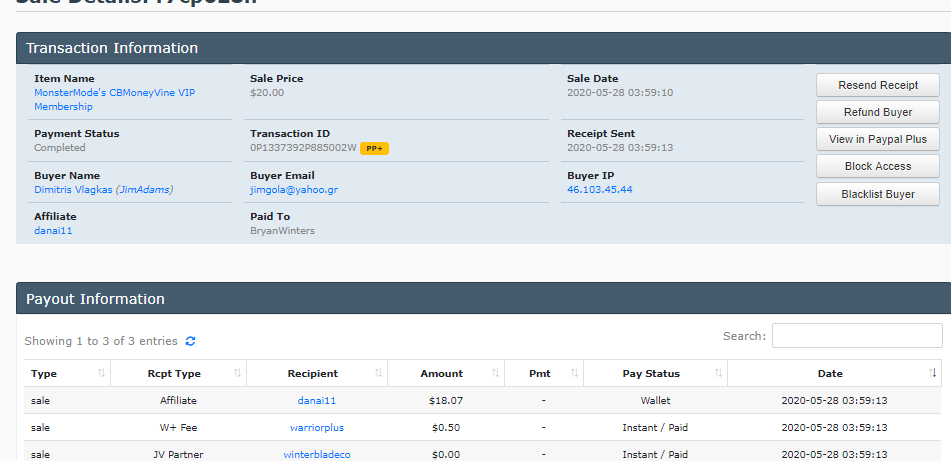Screen dimensions: 951x461
Task: Open the MonsterMode's CBMoneyVine VIP Membership link
Action: (x=115, y=99)
